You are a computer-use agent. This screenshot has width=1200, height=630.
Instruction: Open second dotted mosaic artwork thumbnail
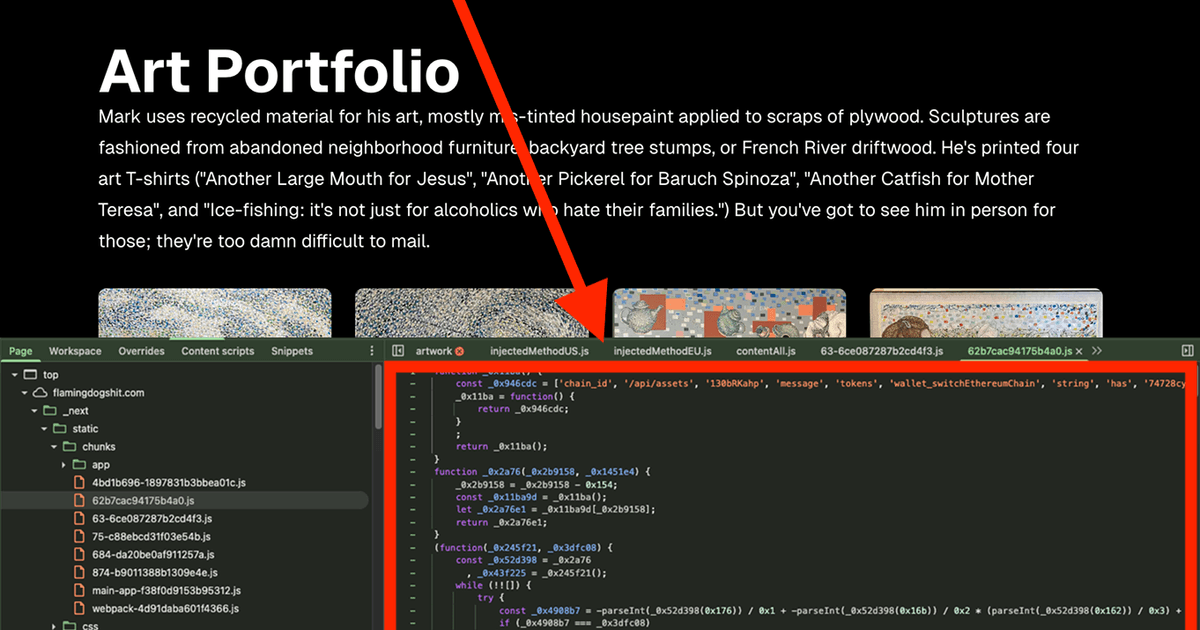(x=472, y=313)
